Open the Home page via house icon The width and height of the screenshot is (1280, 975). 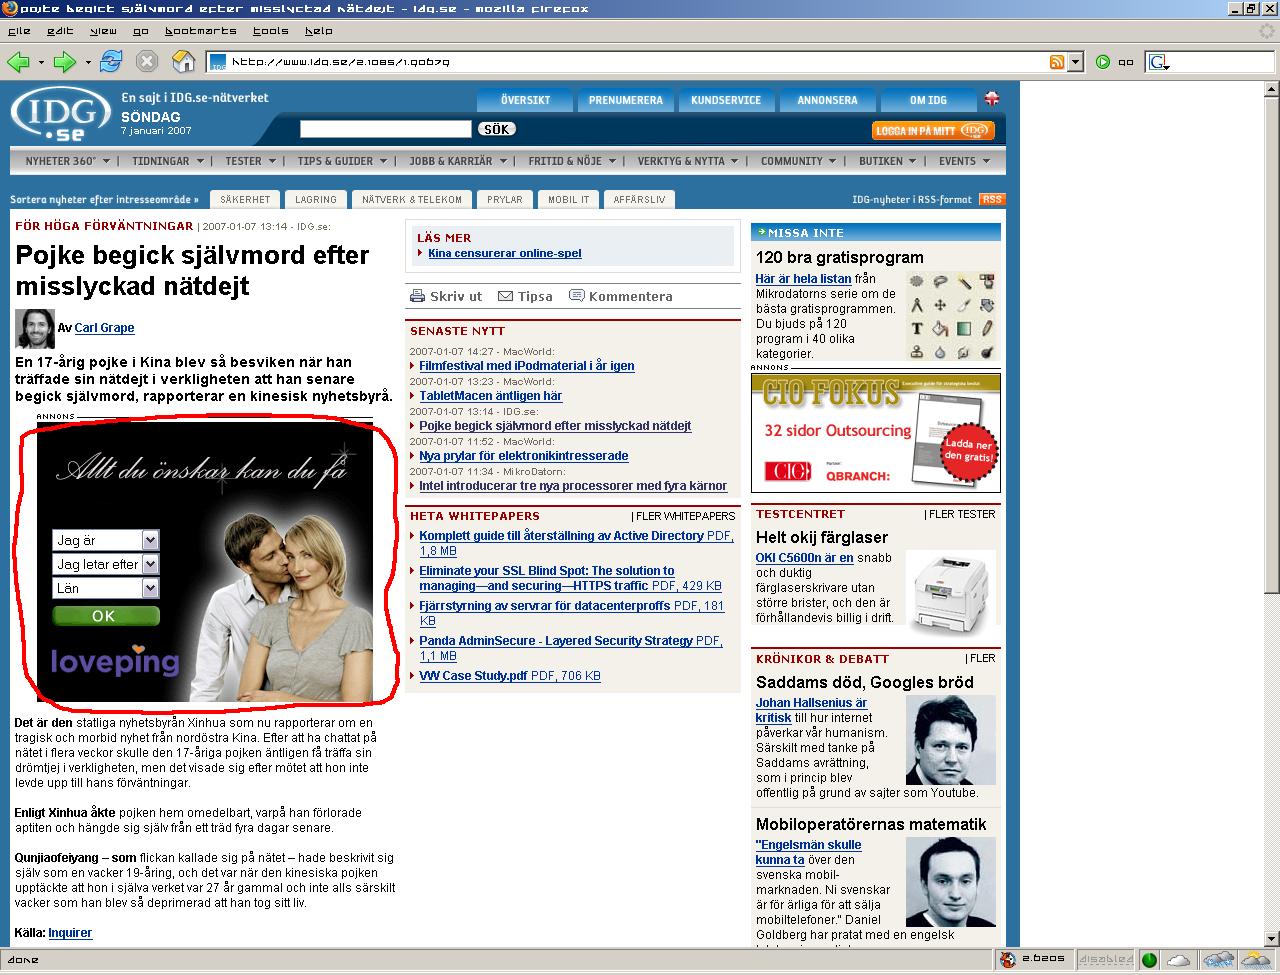(x=183, y=62)
